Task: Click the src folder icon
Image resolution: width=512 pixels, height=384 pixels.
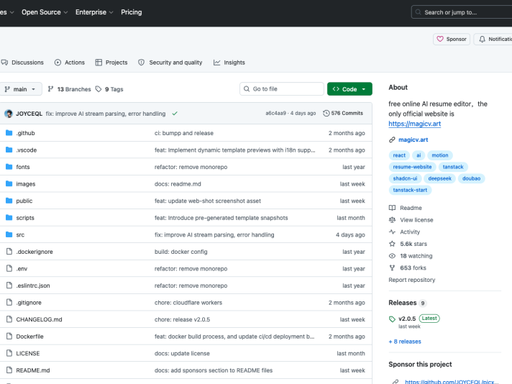Action: point(9,235)
